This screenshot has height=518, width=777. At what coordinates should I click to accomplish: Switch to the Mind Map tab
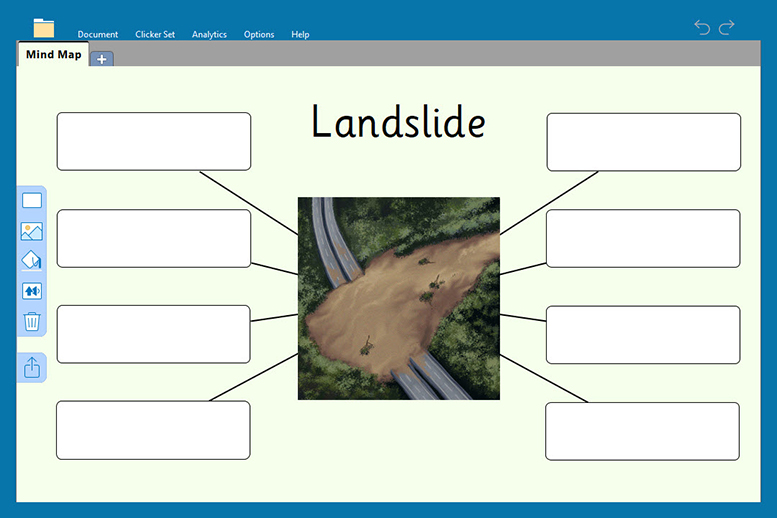[54, 55]
